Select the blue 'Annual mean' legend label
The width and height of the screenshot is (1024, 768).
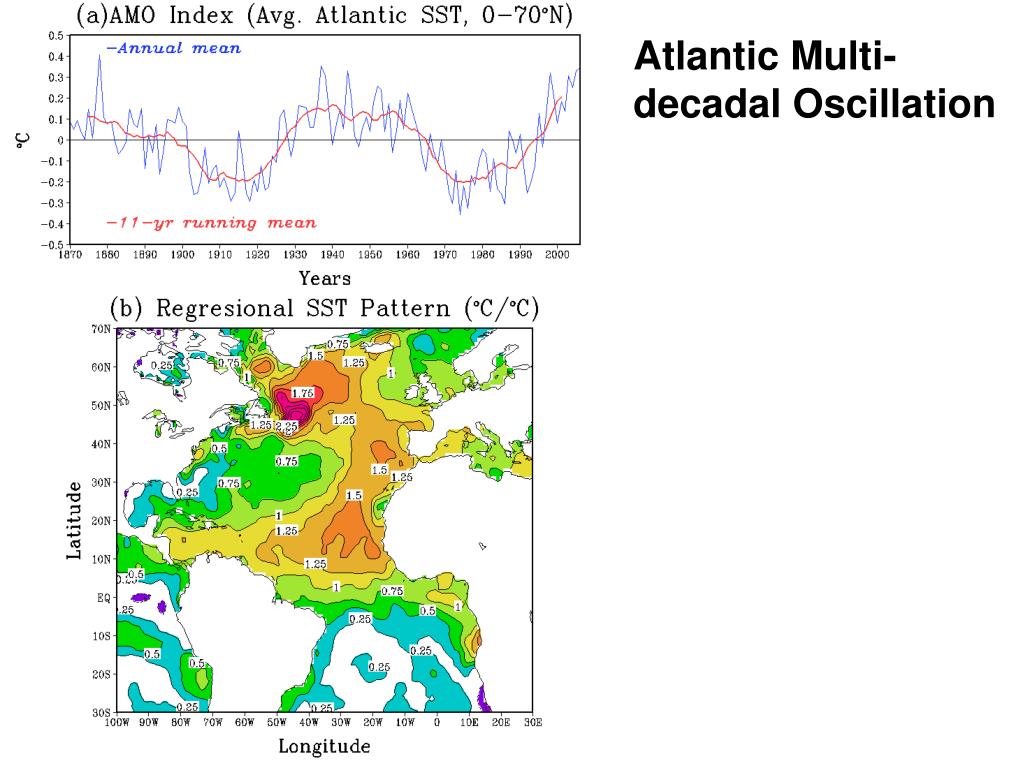tap(174, 48)
